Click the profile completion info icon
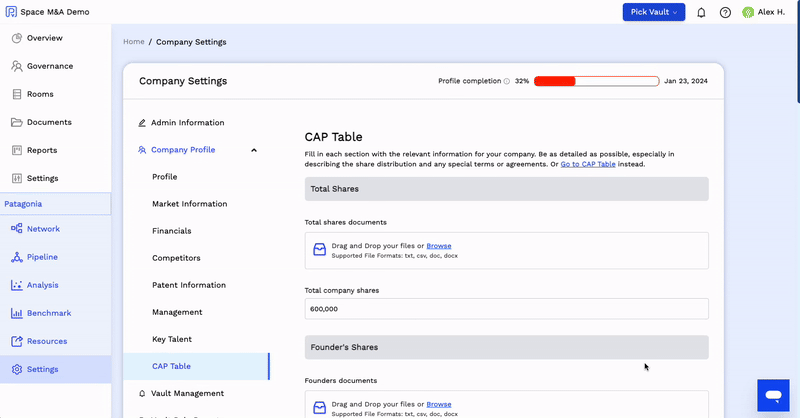 pyautogui.click(x=506, y=81)
